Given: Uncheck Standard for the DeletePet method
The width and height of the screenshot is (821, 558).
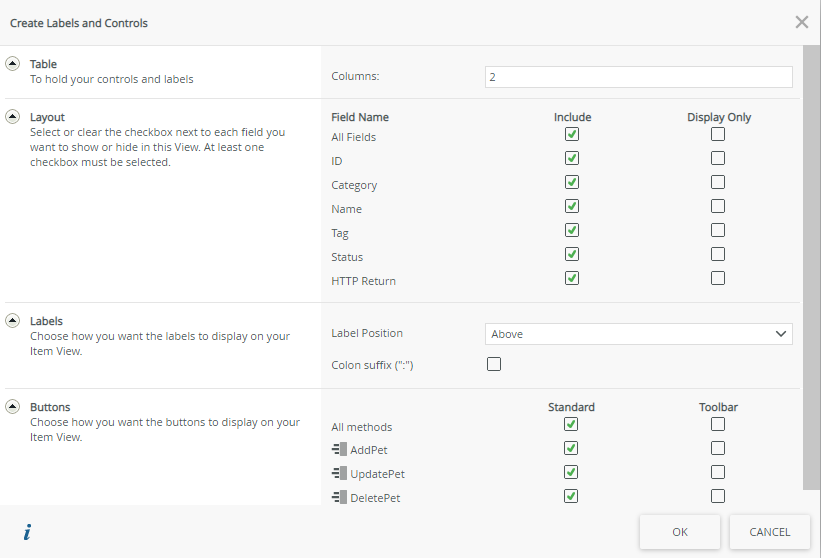Looking at the screenshot, I should coord(572,496).
